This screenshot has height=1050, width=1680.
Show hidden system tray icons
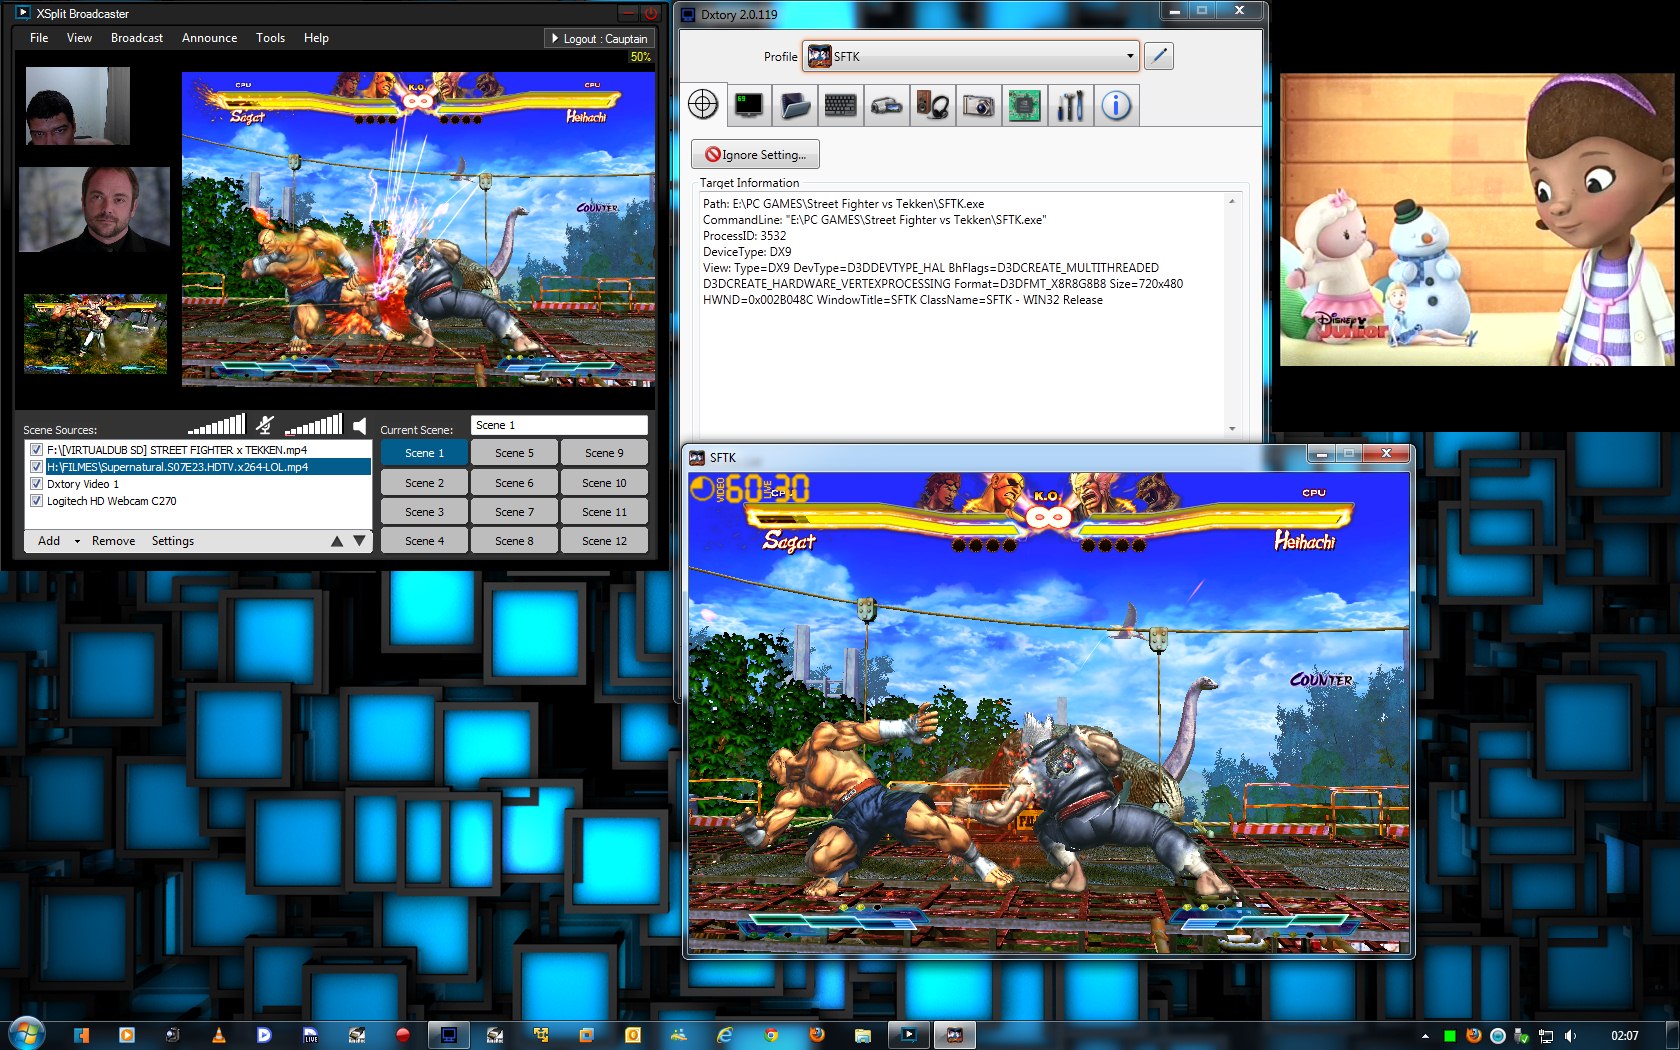1425,1036
